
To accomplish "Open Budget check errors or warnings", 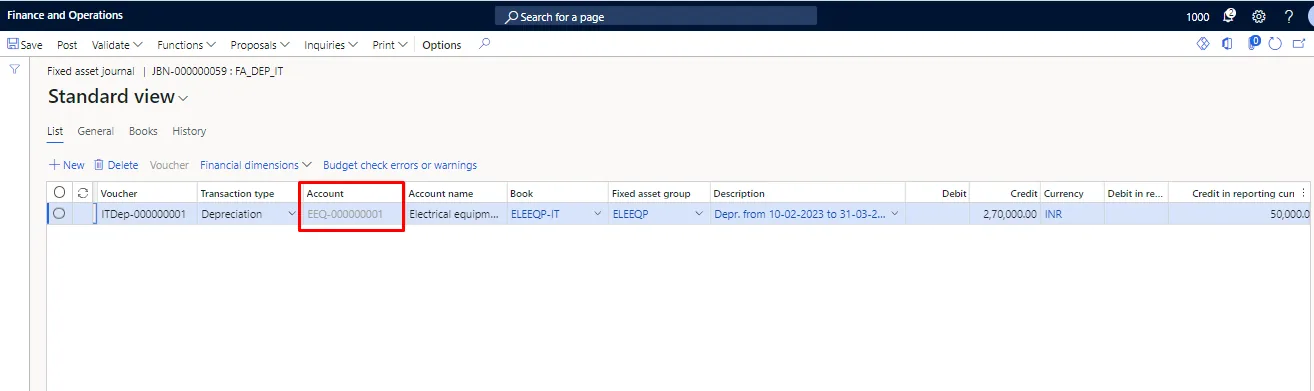I will click(400, 165).
